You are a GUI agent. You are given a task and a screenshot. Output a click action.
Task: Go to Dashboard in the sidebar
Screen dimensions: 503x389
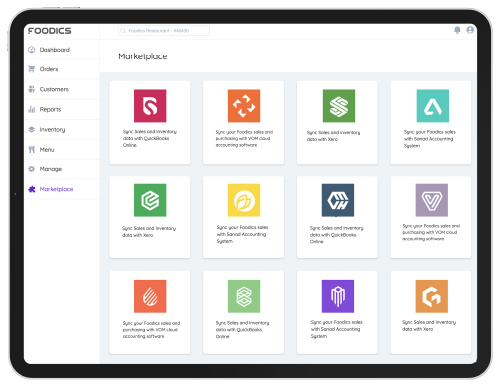[x=62, y=50]
